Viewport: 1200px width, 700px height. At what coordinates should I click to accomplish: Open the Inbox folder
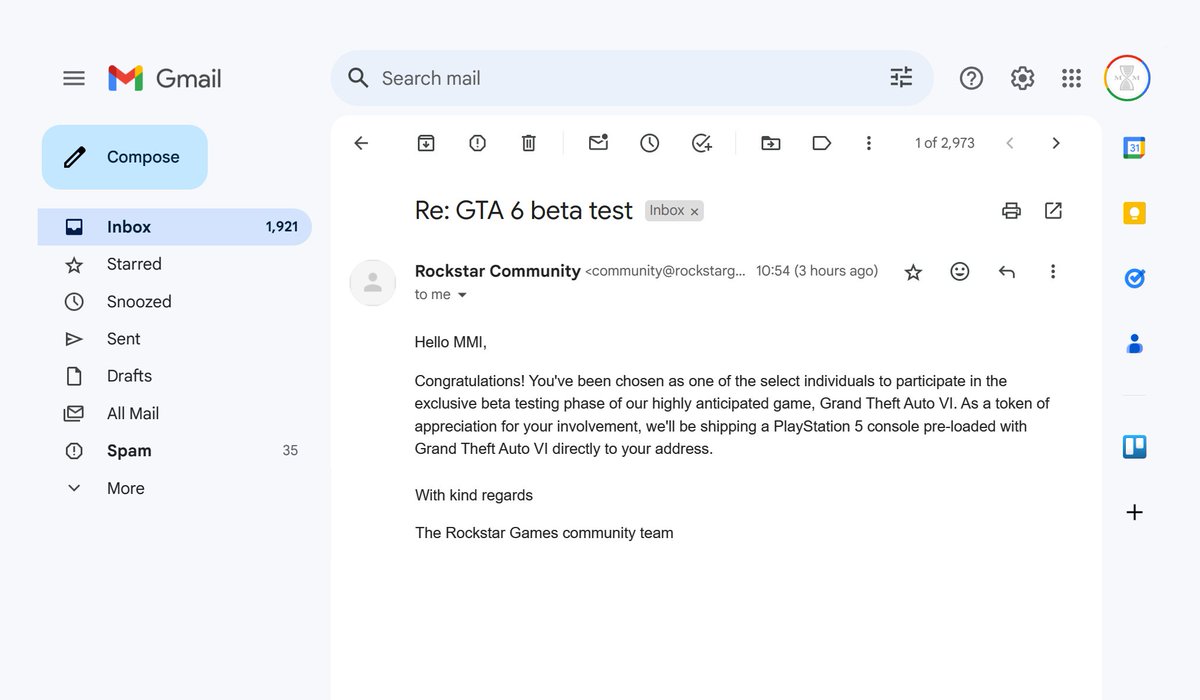click(175, 227)
